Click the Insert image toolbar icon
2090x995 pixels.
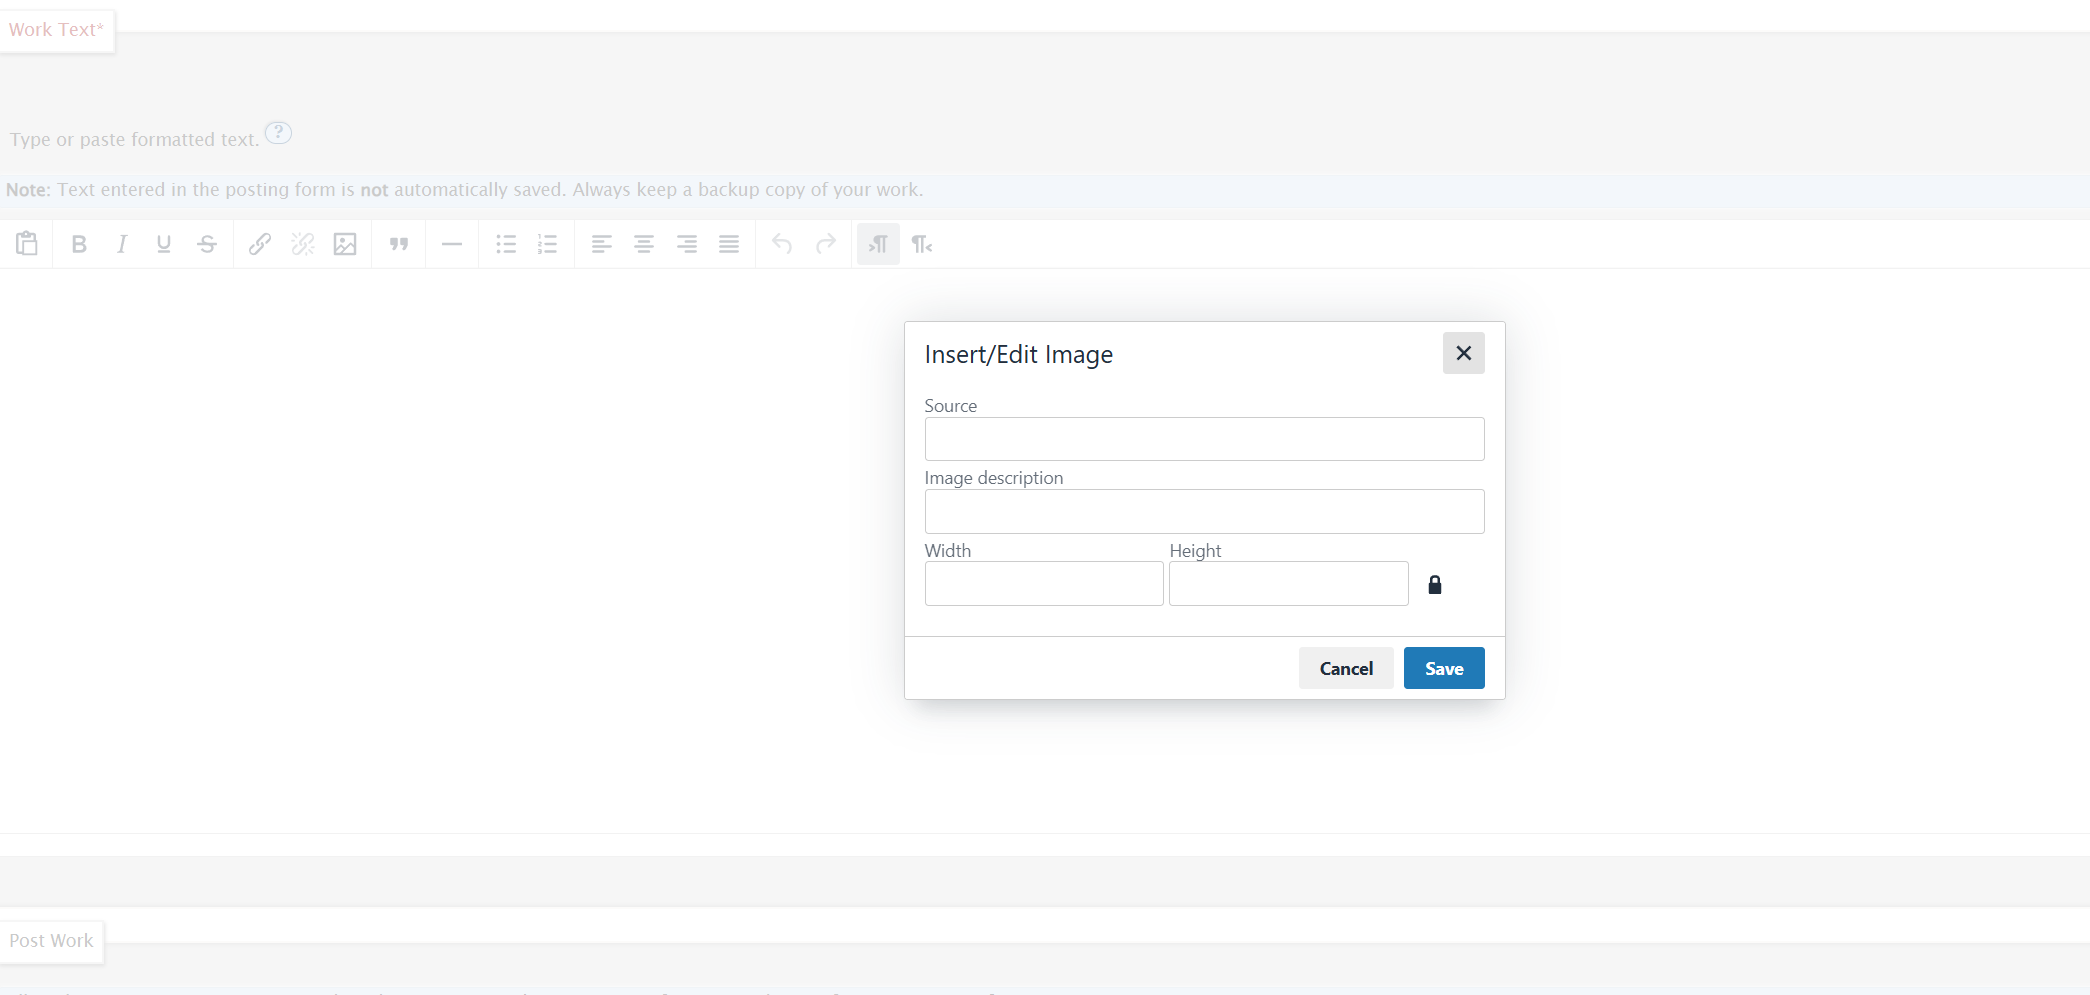pos(345,244)
